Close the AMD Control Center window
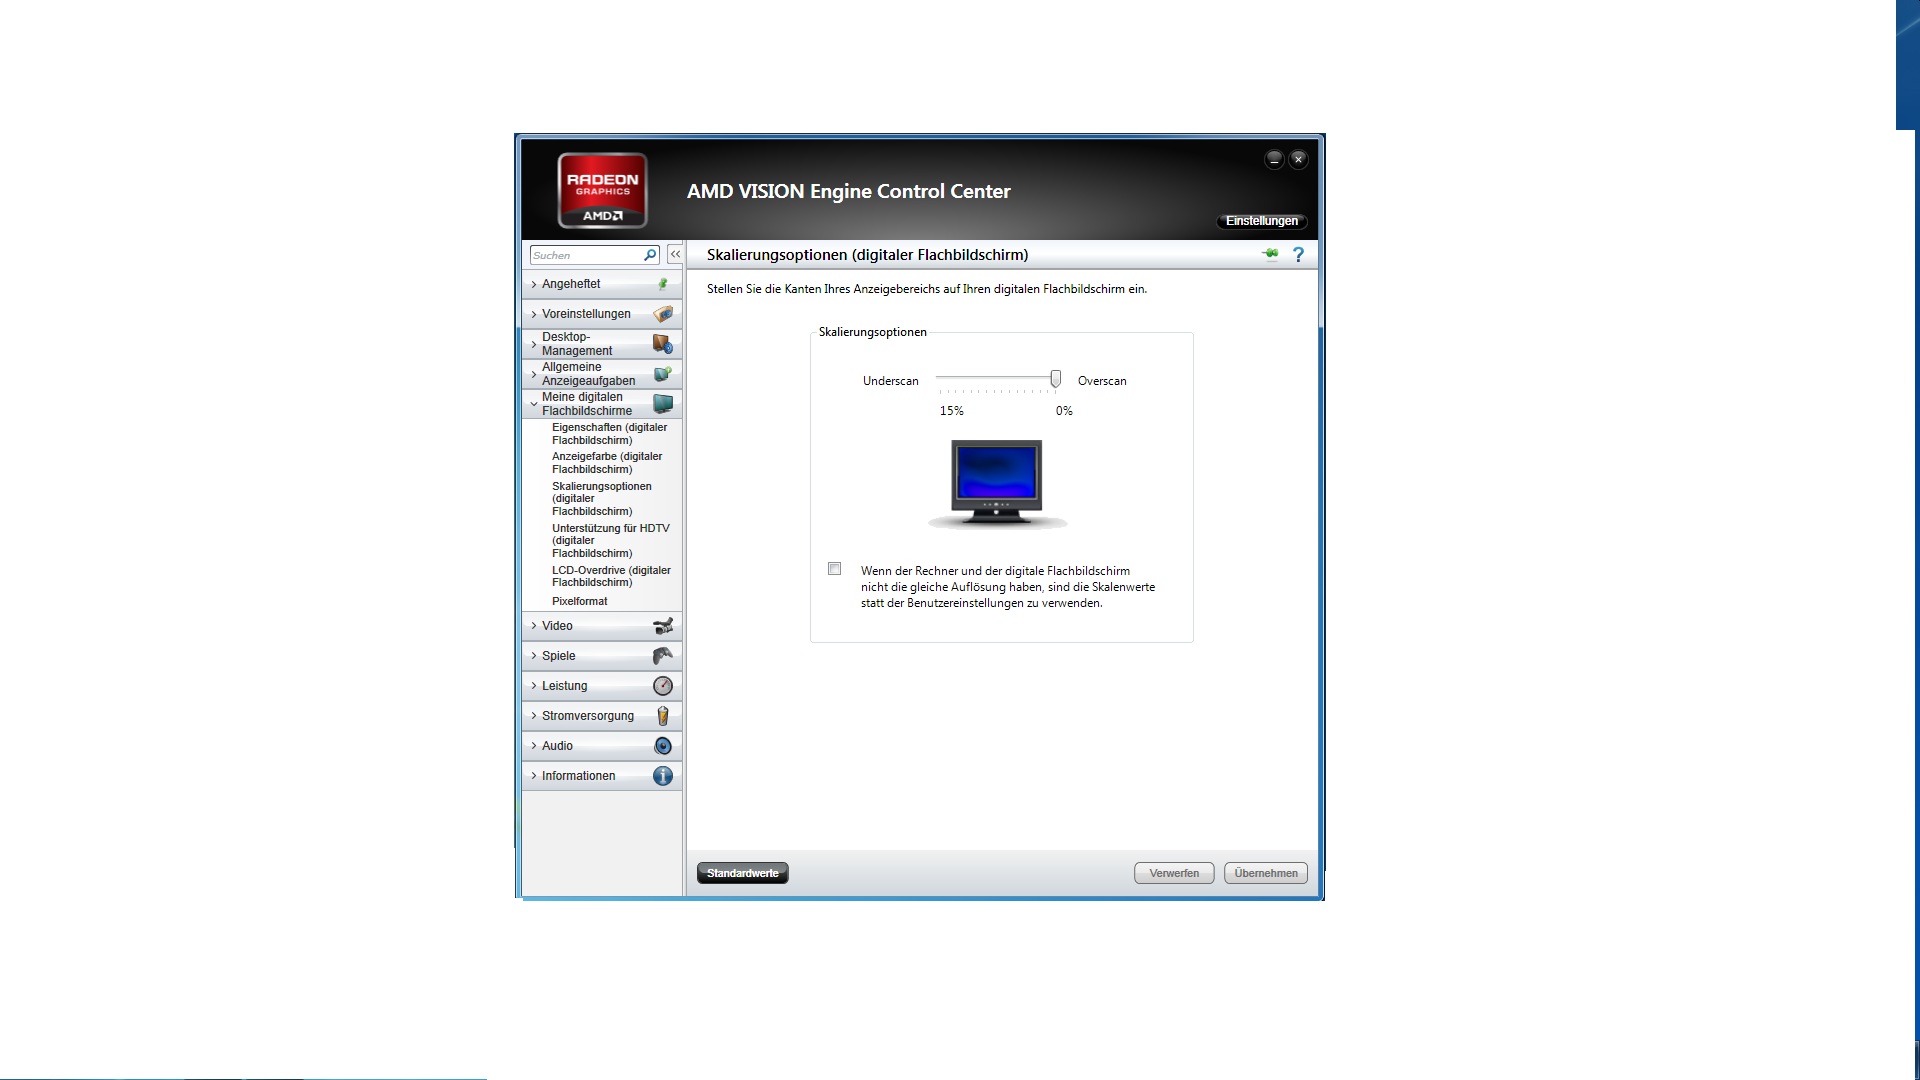 [x=1298, y=159]
